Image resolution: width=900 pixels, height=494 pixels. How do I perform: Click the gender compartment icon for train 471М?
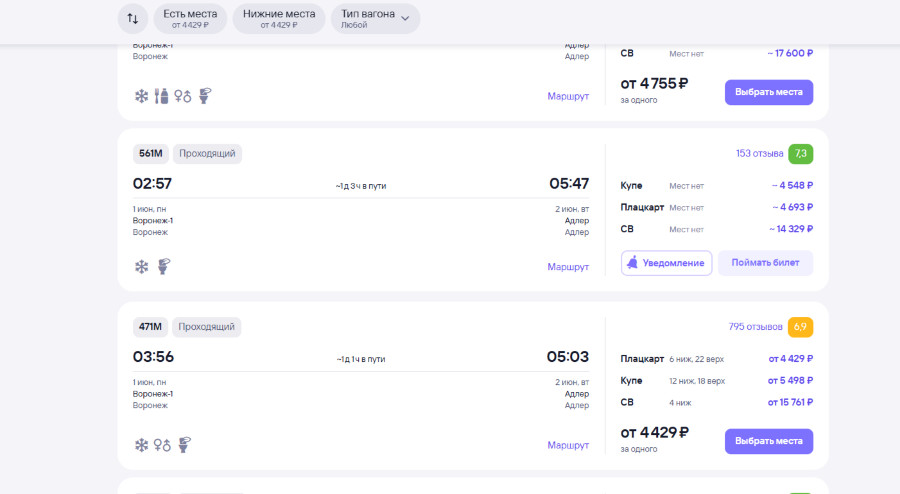(162, 445)
